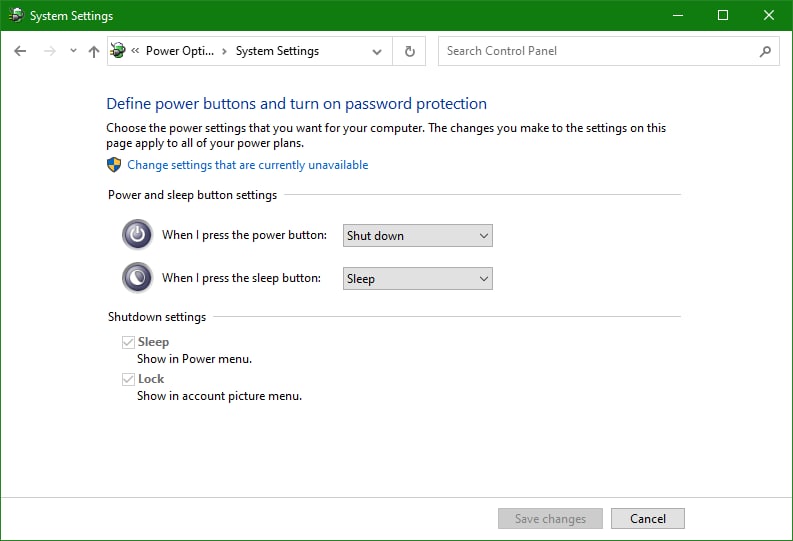The width and height of the screenshot is (793, 541).
Task: Minimize the System Settings window
Action: point(678,15)
